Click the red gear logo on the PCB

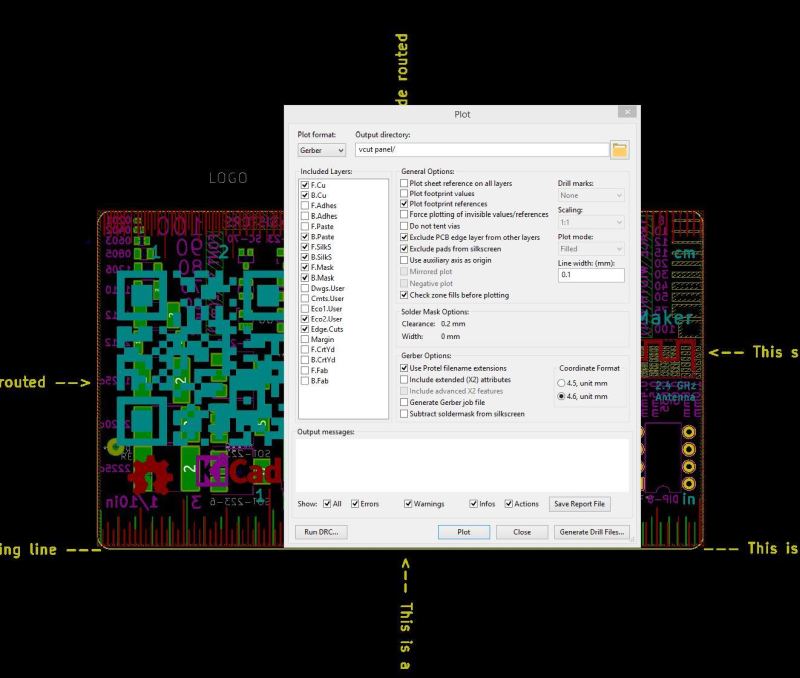coord(150,476)
